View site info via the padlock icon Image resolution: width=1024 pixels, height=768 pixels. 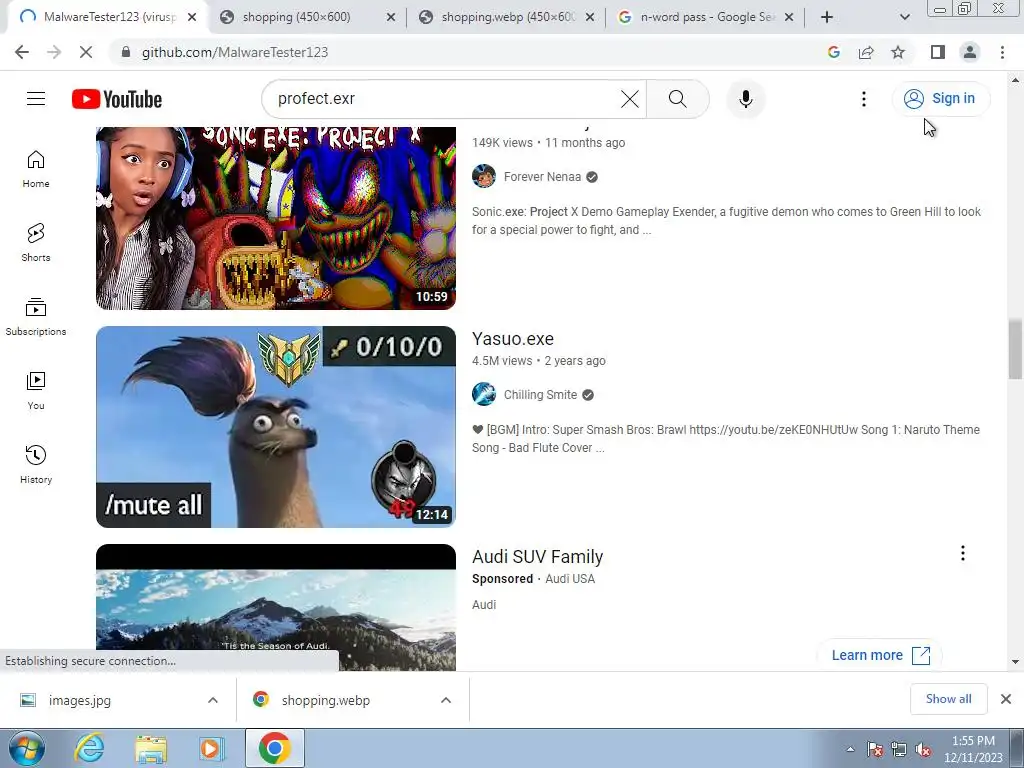(x=126, y=52)
